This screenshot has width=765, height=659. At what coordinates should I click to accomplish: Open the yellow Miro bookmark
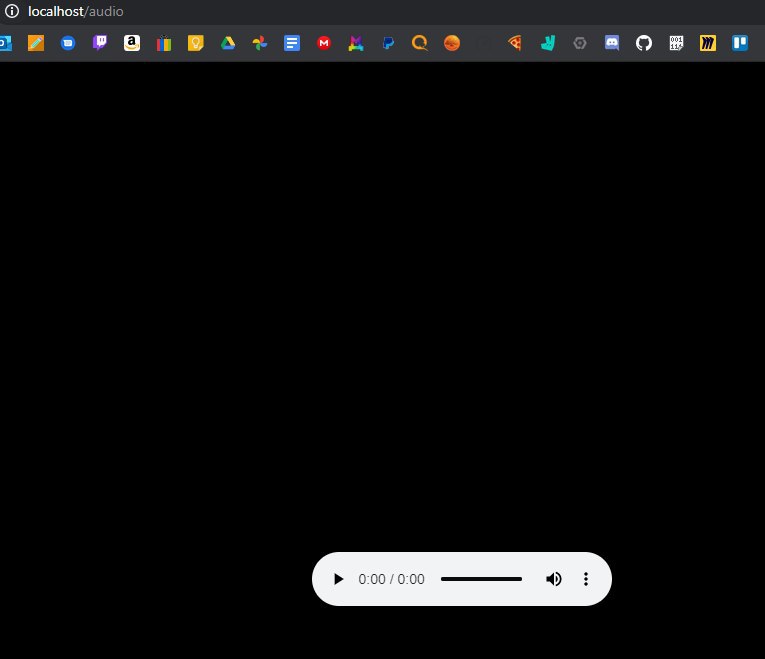tap(708, 43)
